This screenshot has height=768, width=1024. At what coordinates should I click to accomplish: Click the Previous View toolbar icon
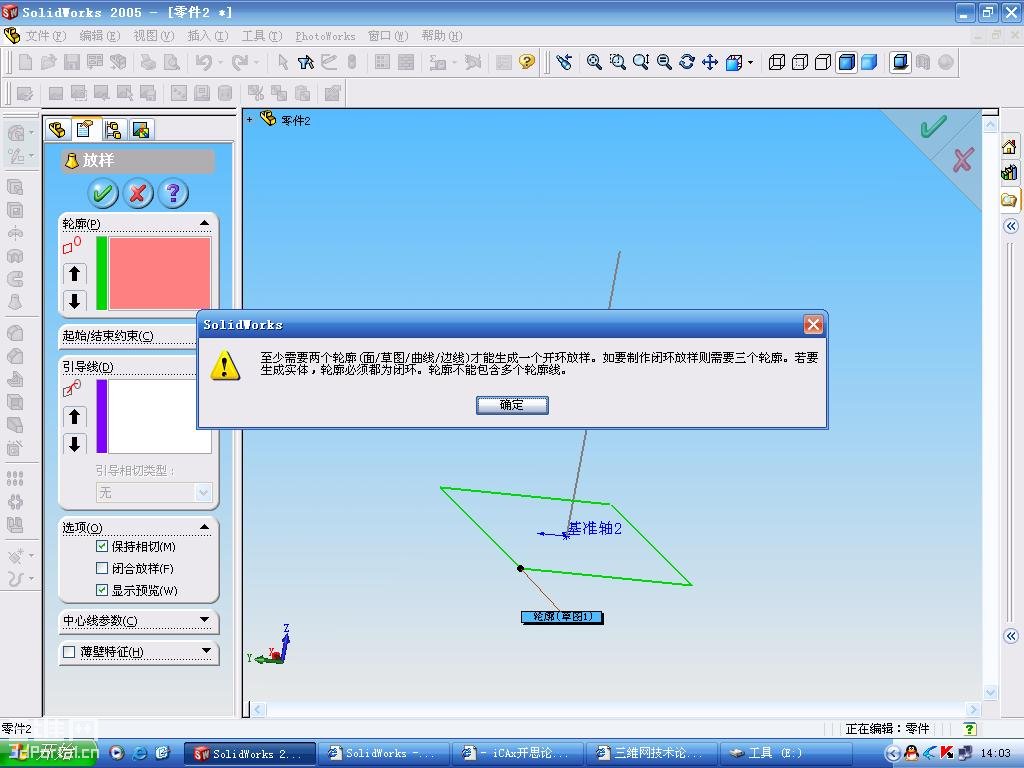coord(564,62)
